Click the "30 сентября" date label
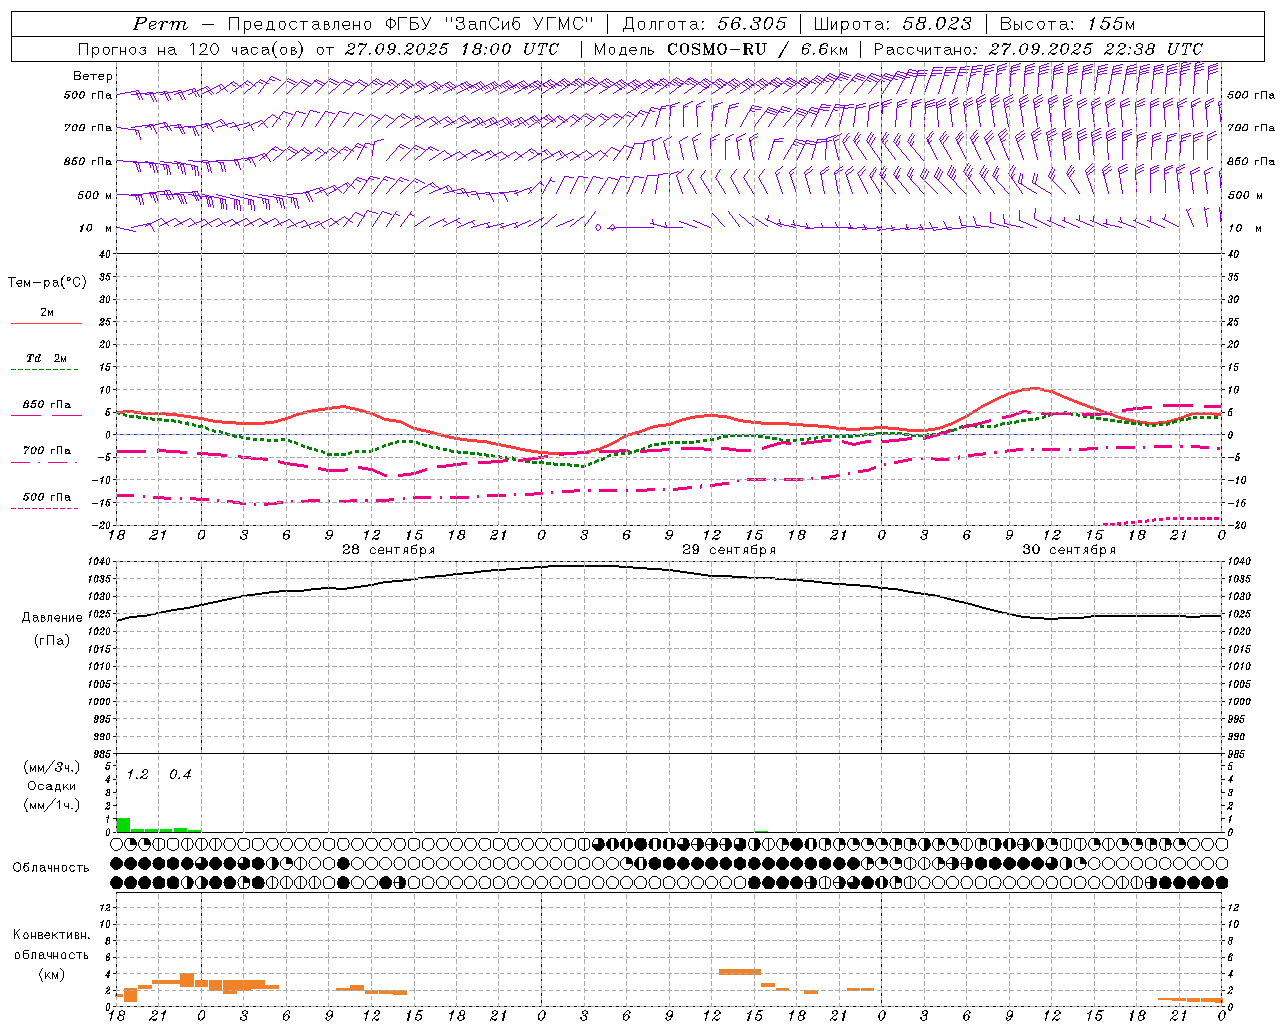This screenshot has width=1280, height=1024. point(1069,550)
